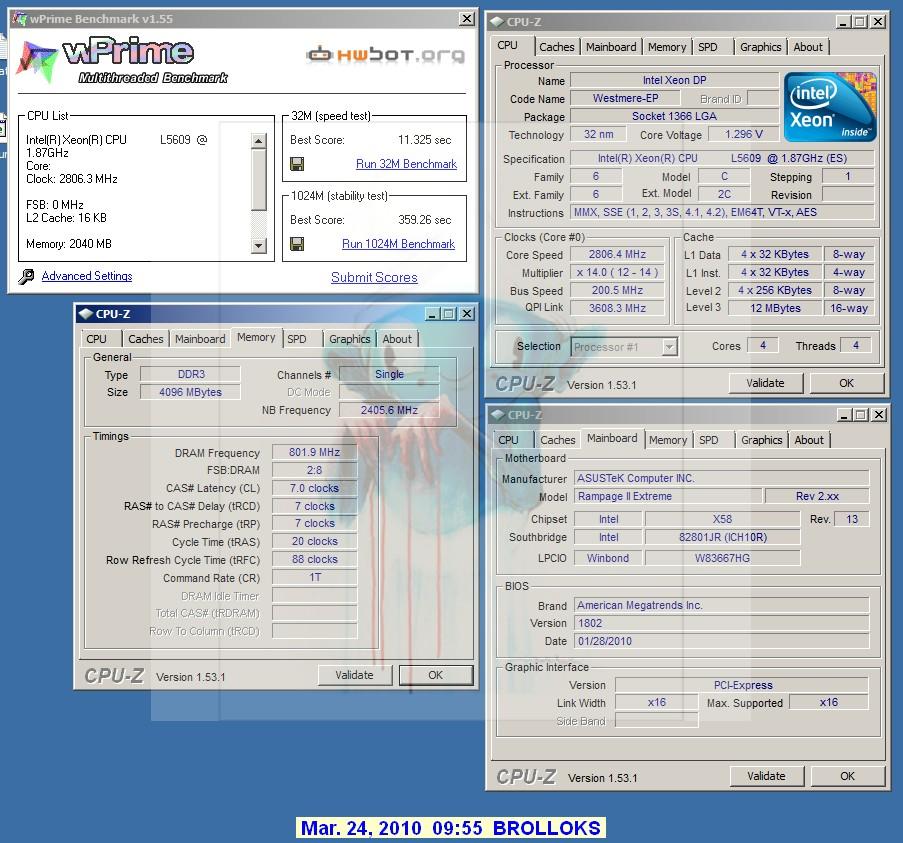
Task: Switch to Mainboard tab in CPU window
Action: click(611, 47)
